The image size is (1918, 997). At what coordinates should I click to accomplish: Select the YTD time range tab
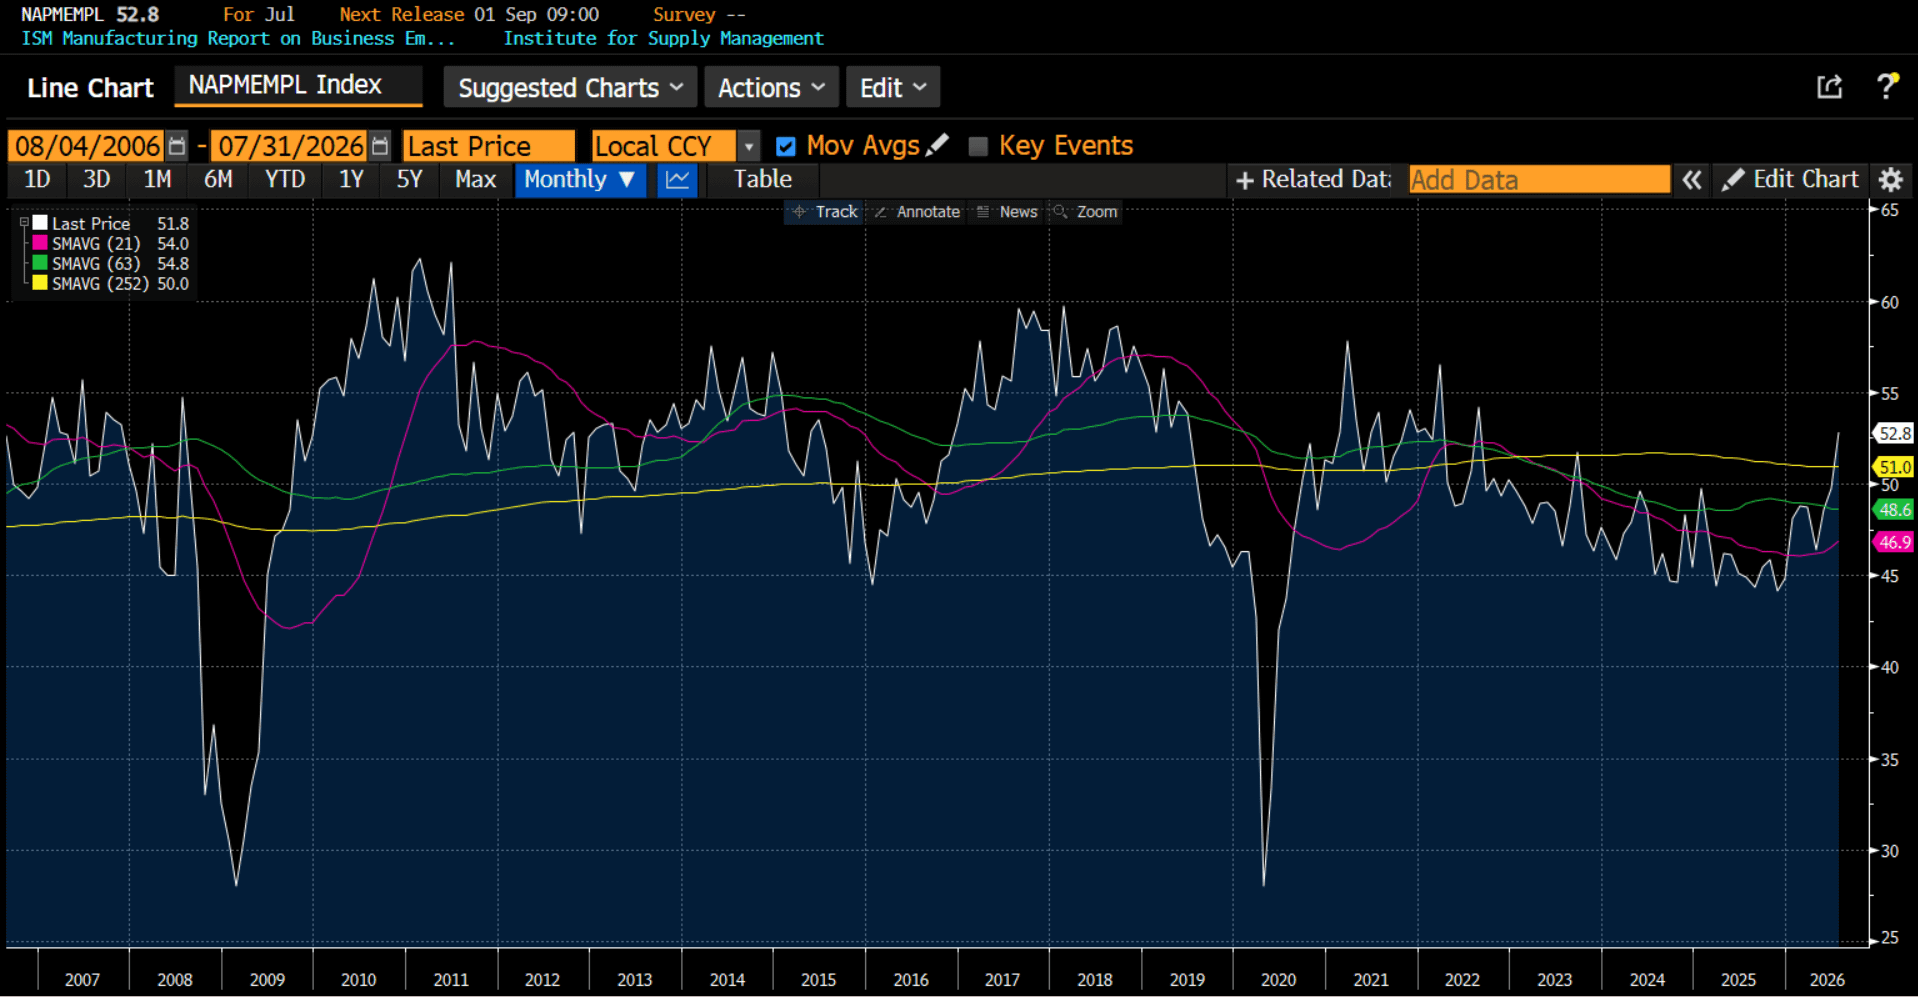(285, 180)
